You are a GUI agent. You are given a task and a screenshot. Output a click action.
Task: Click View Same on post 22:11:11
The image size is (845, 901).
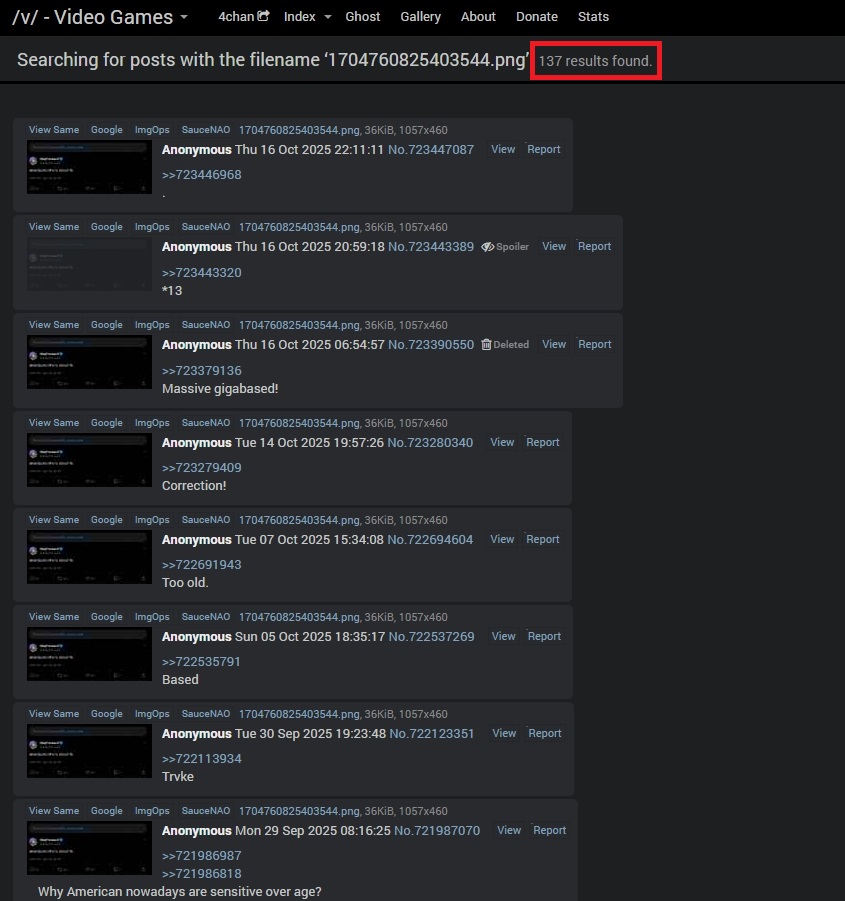tap(54, 130)
